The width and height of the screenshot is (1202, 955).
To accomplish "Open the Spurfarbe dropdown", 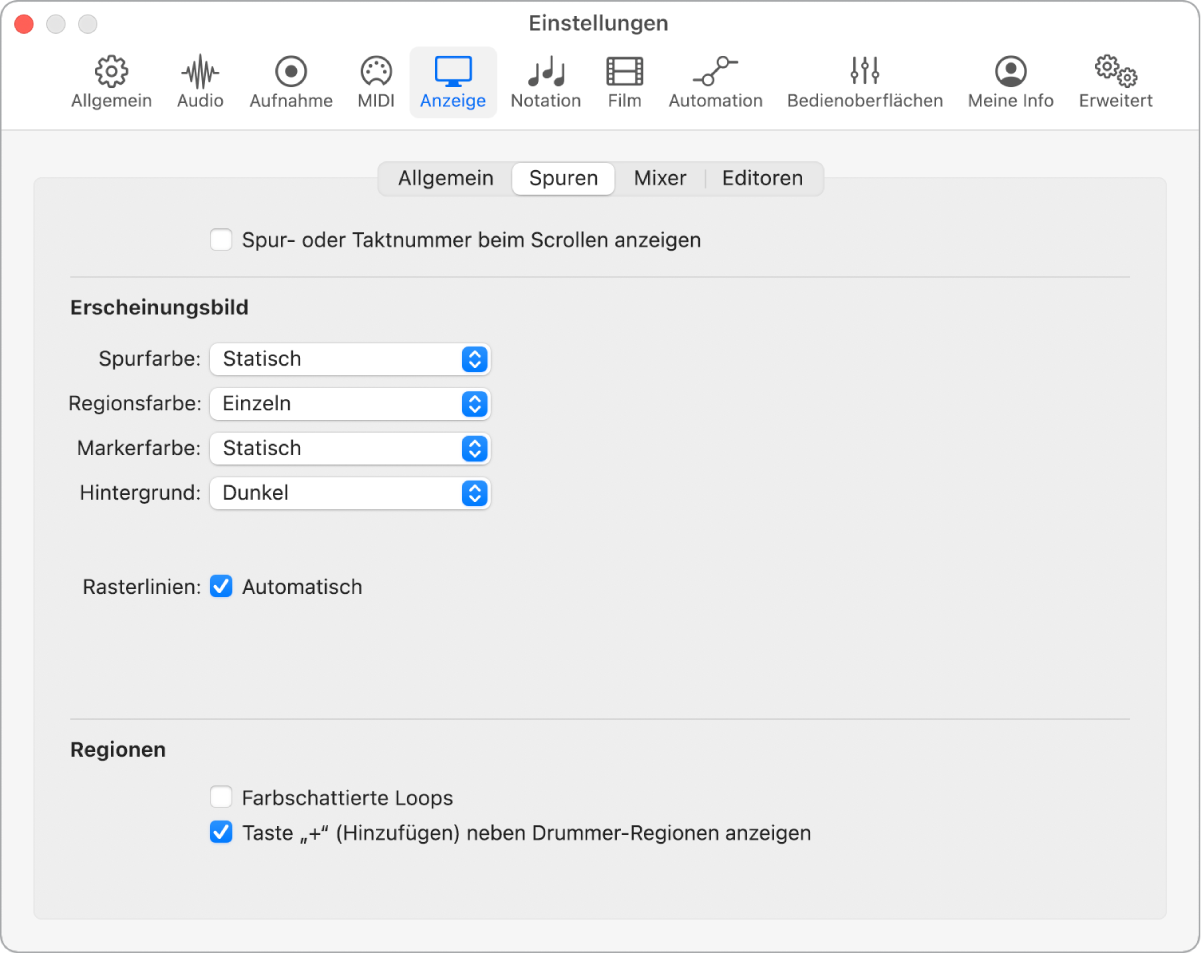I will (350, 359).
